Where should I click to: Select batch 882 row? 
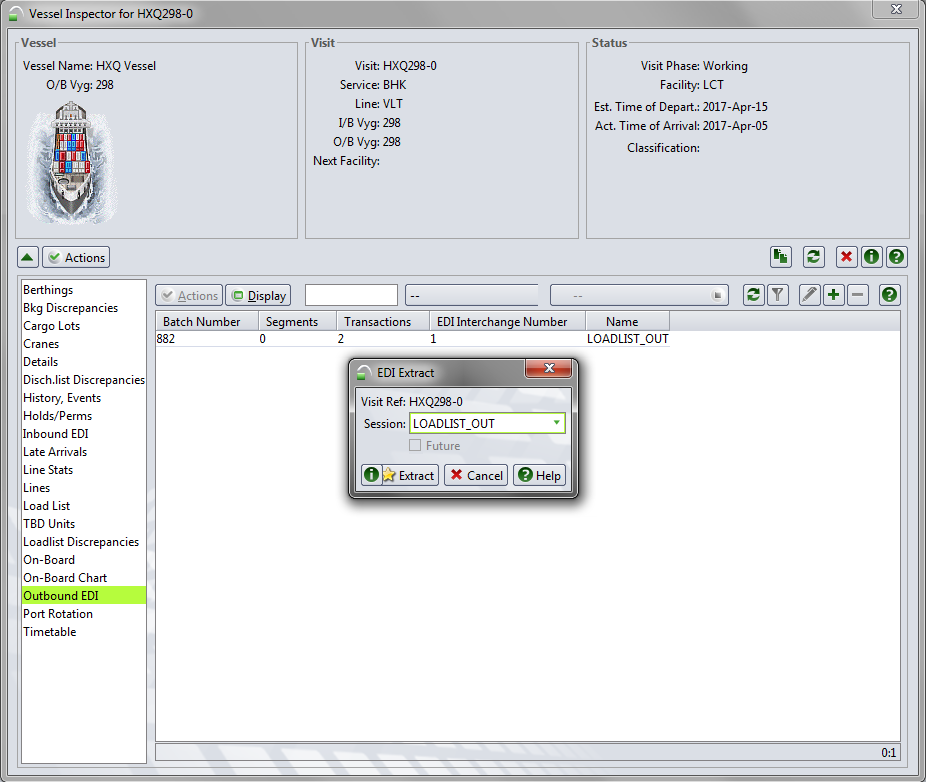(x=412, y=339)
